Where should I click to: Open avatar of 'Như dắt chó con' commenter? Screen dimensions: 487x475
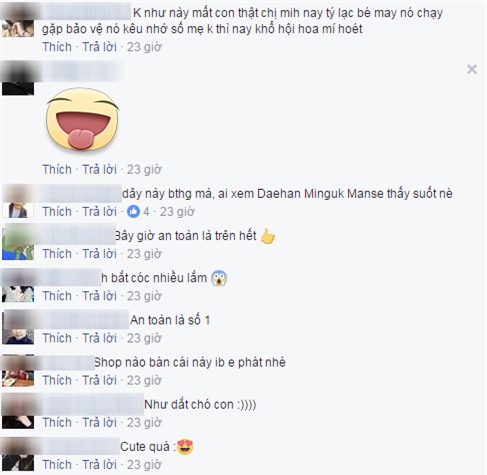pos(18,412)
